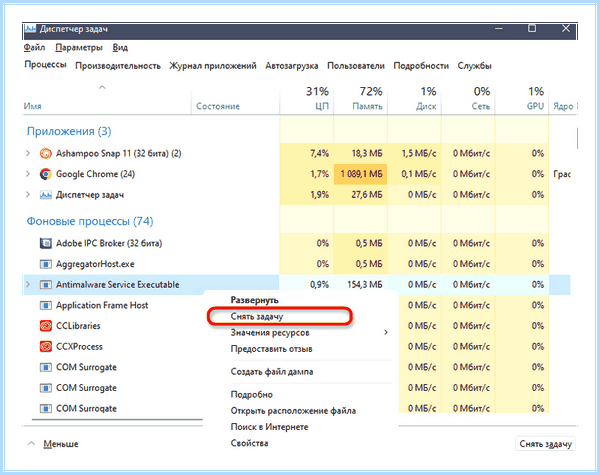Click the Antimalware Service Executable icon
600x475 pixels.
pyautogui.click(x=46, y=285)
